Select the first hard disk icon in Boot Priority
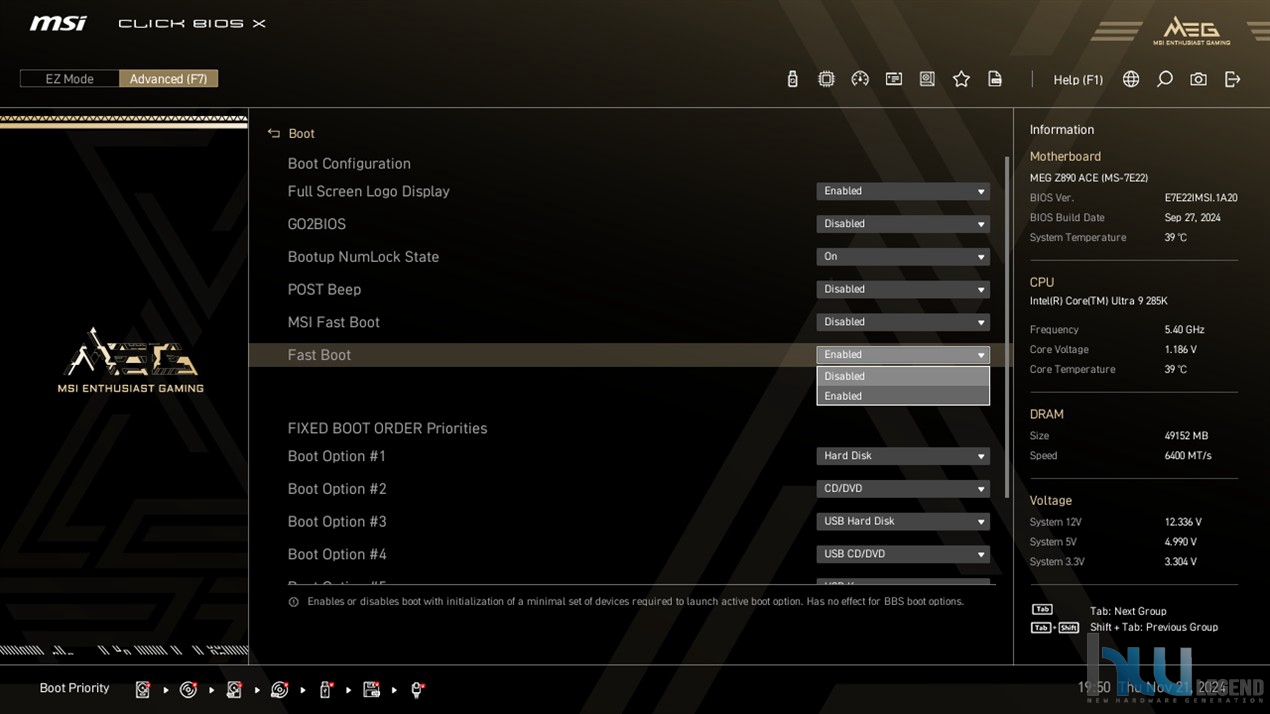This screenshot has height=714, width=1270. 143,689
